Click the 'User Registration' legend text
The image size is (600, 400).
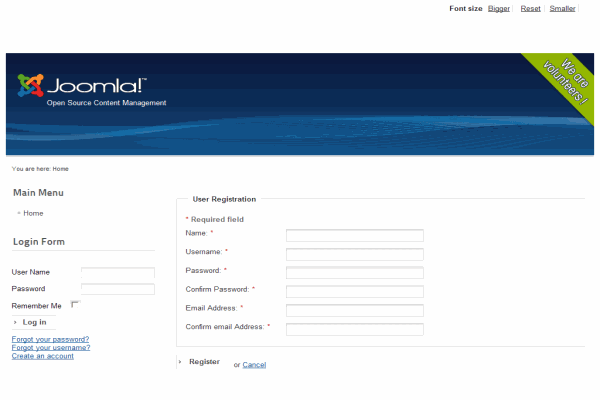(x=224, y=199)
